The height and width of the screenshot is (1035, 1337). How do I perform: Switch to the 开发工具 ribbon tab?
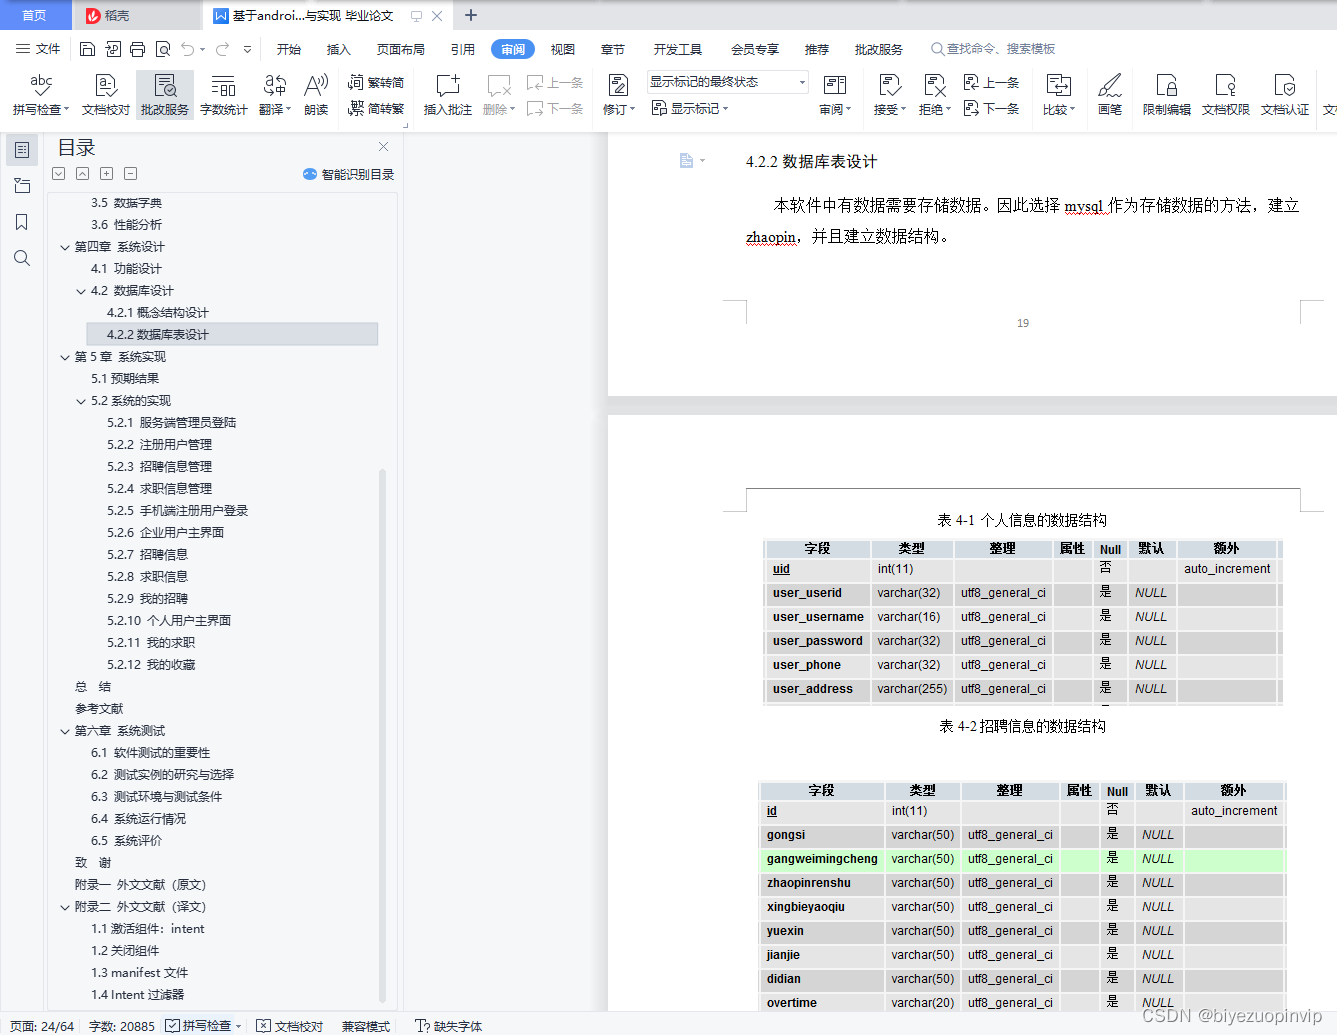pyautogui.click(x=678, y=49)
